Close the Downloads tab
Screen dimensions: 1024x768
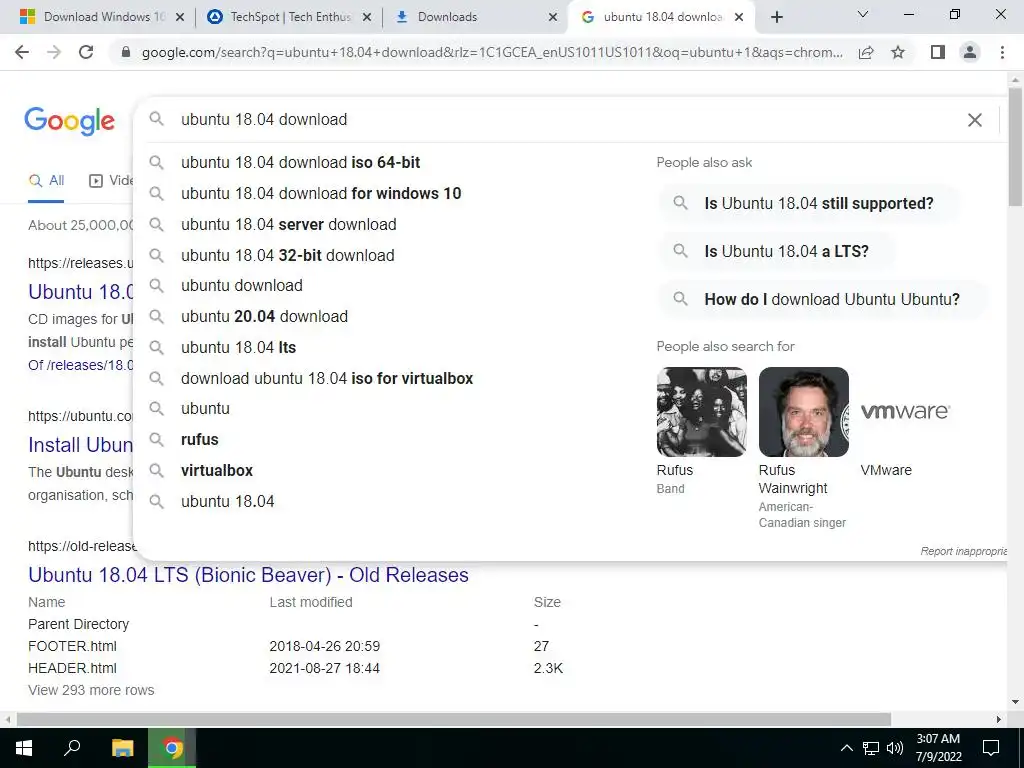click(553, 17)
